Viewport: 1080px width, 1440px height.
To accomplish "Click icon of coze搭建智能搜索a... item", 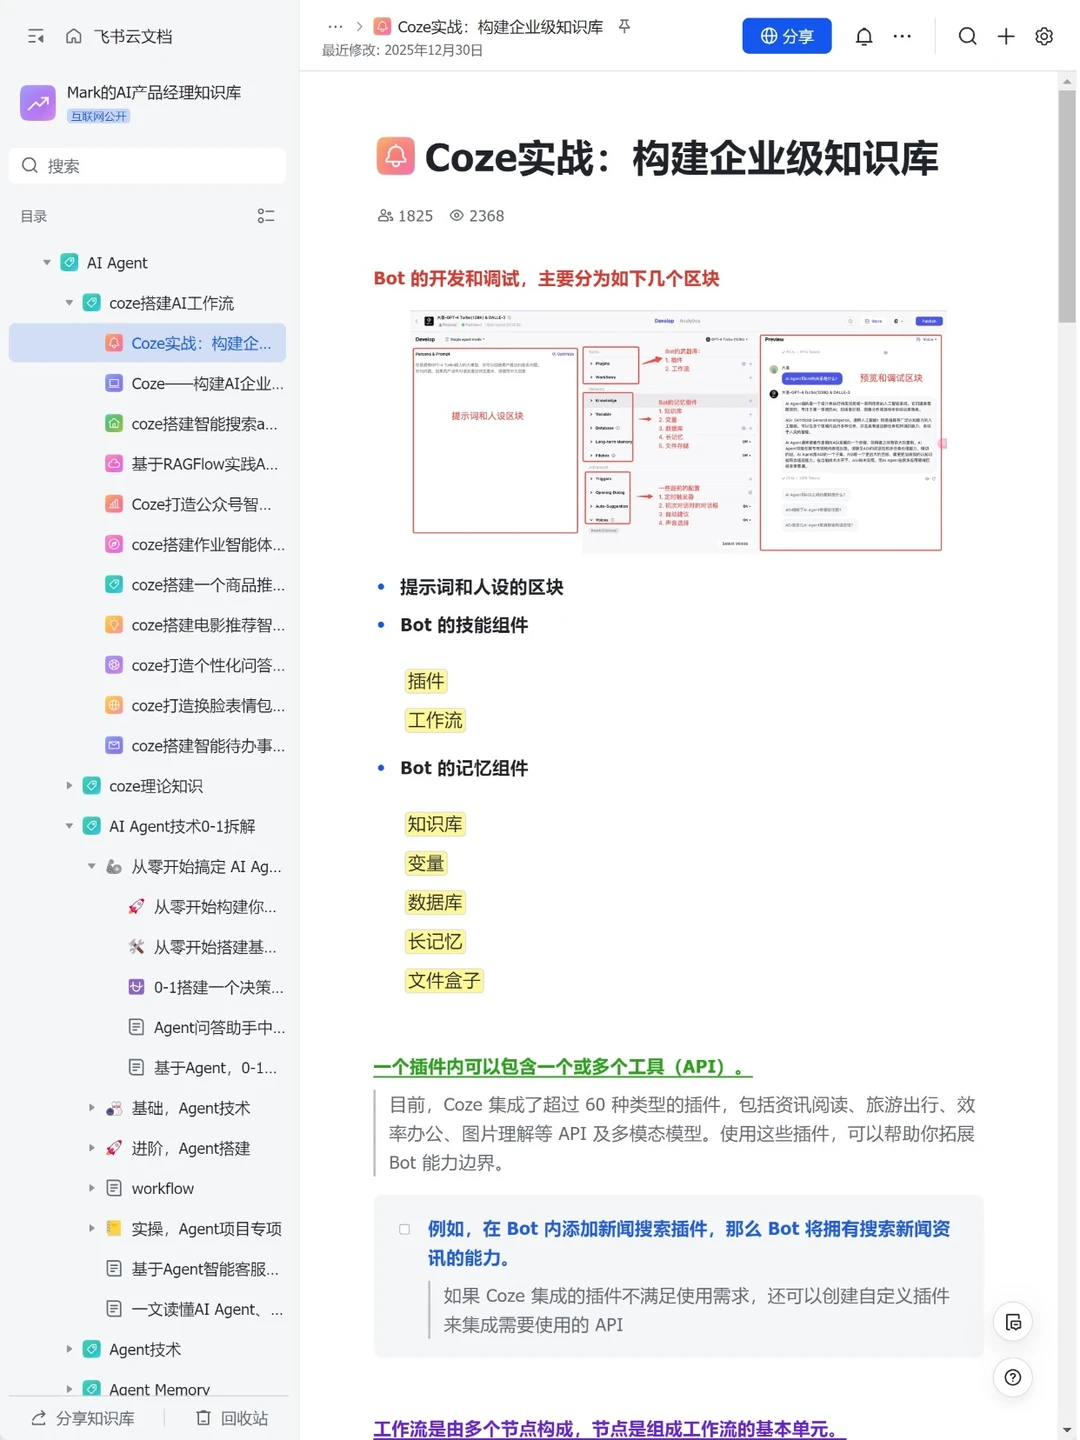I will click(114, 423).
